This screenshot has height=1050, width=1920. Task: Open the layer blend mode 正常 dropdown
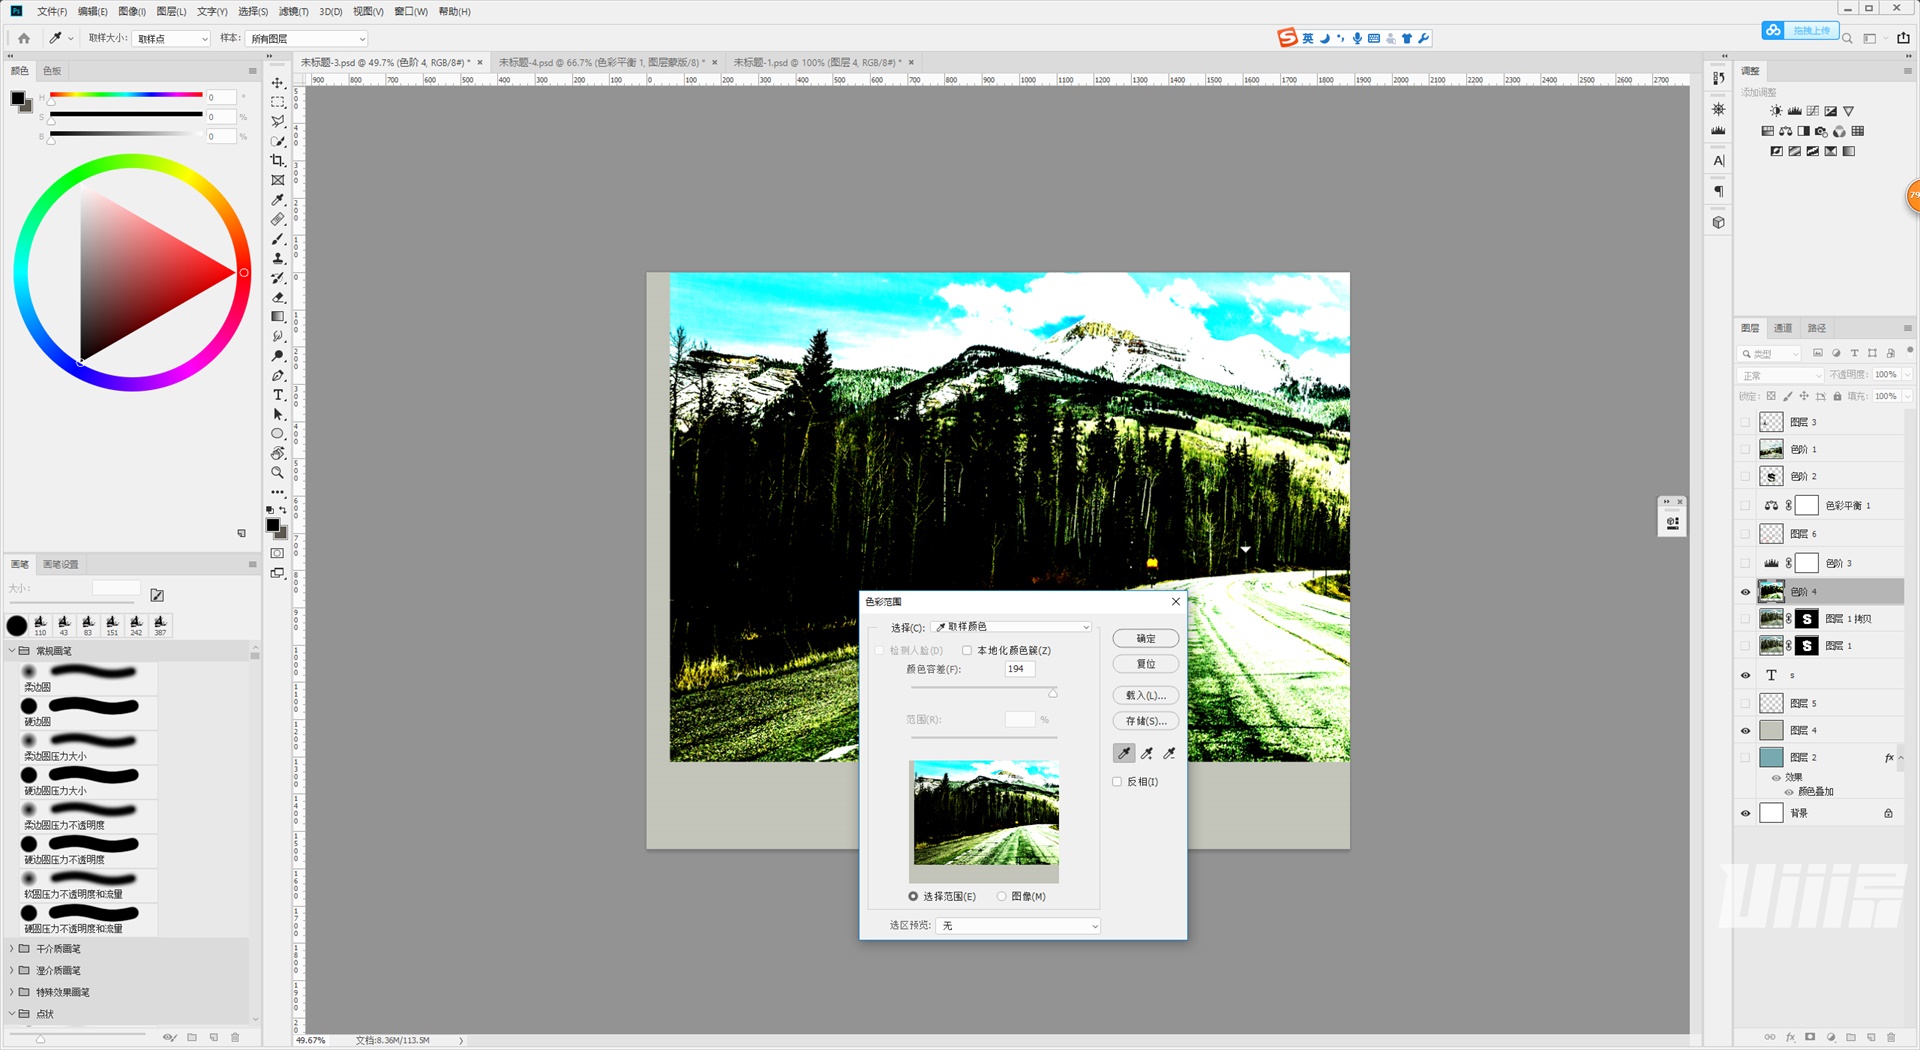point(1781,375)
